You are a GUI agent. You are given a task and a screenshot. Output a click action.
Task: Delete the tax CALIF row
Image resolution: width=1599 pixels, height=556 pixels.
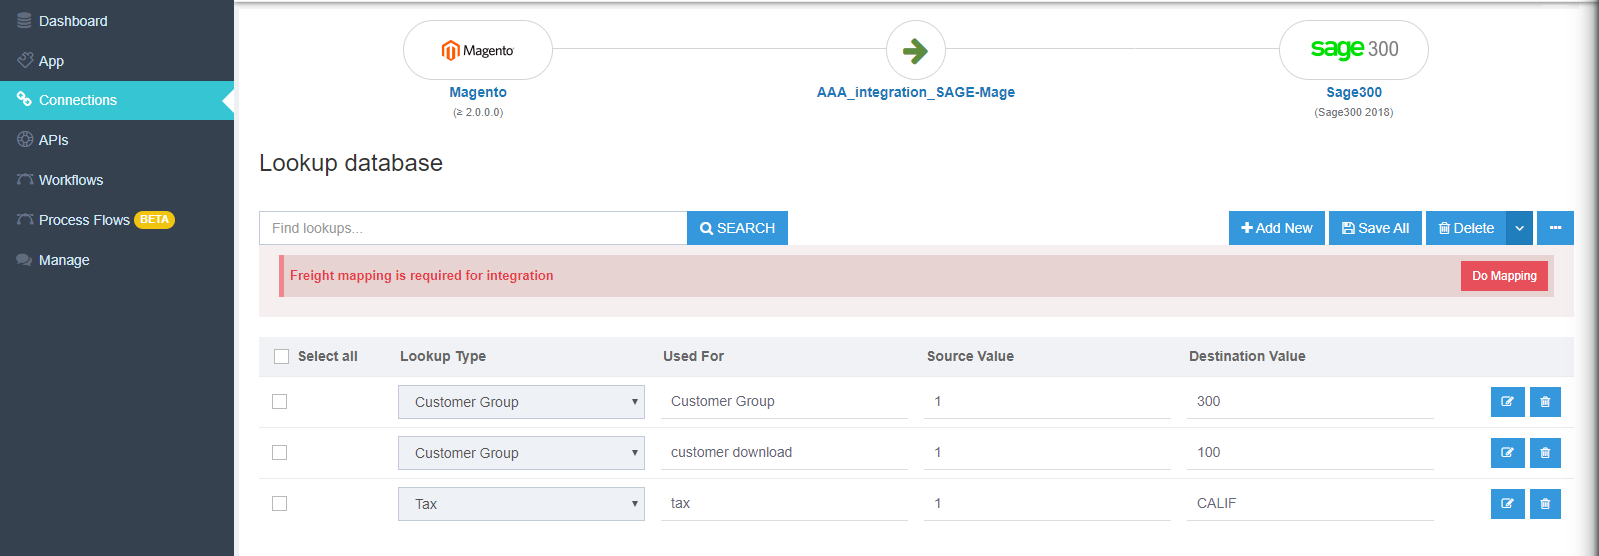coord(1545,504)
